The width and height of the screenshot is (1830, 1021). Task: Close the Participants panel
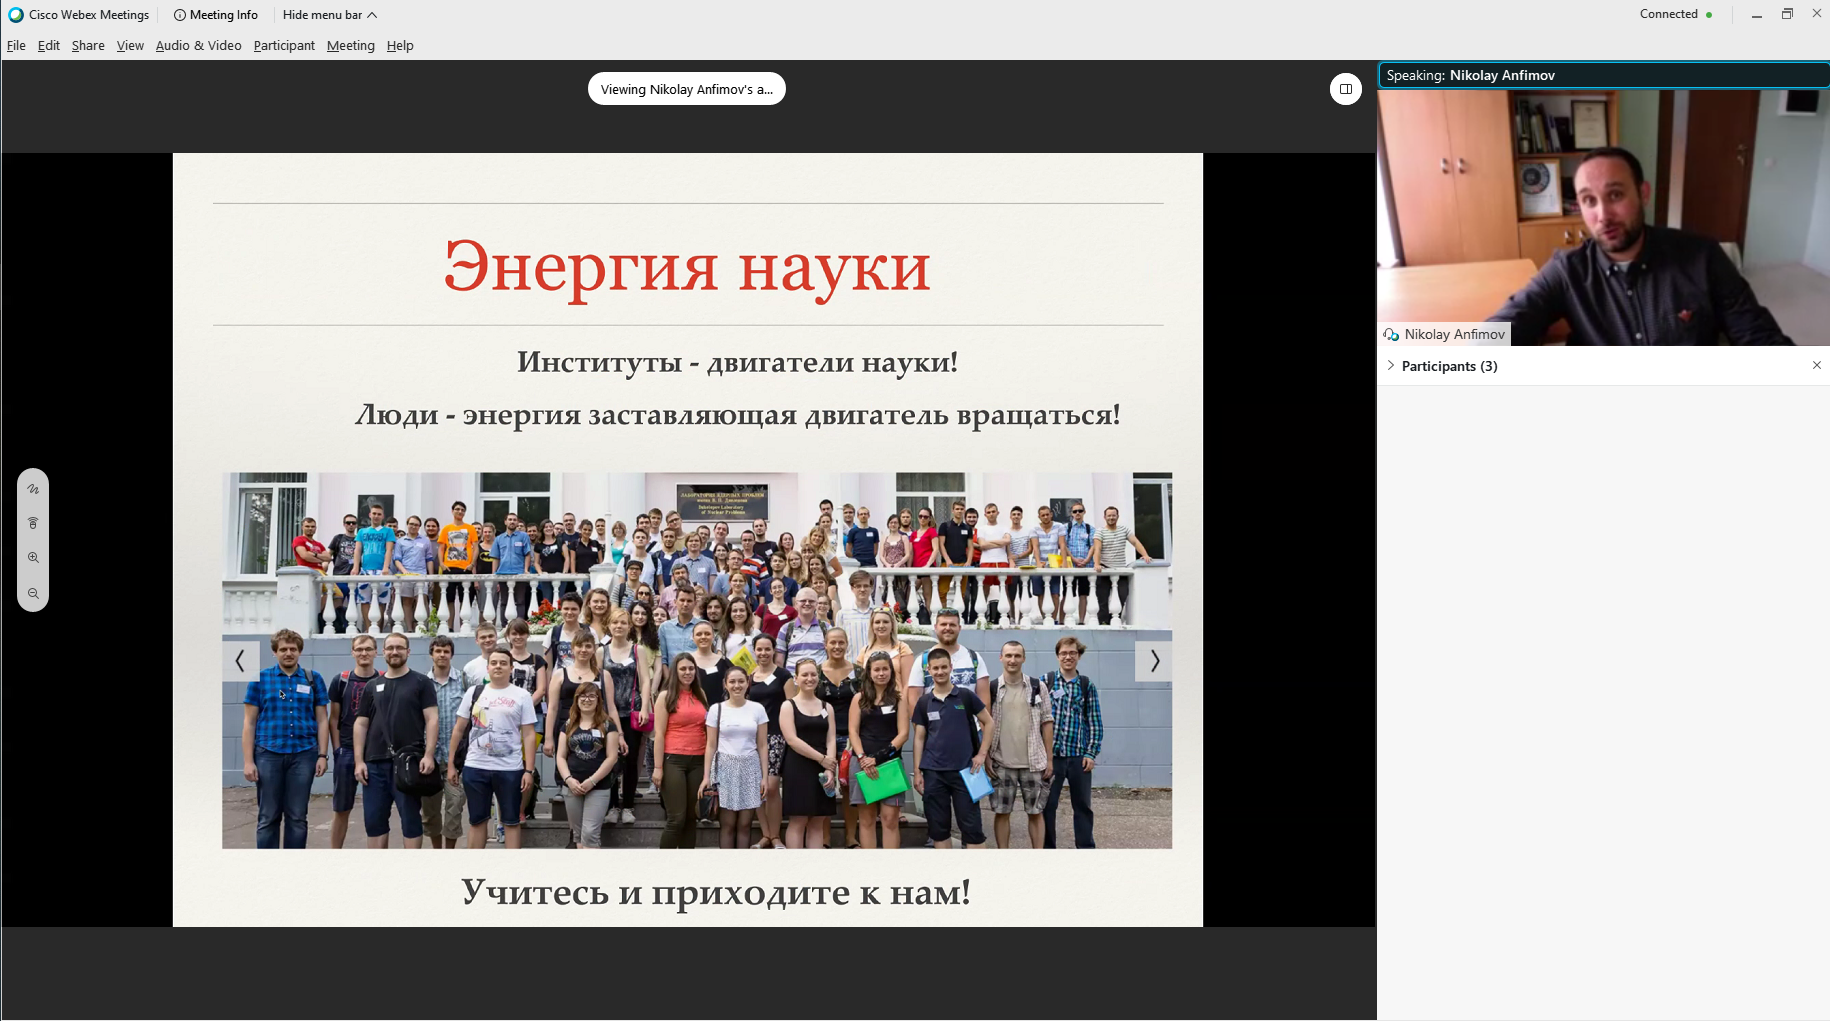[x=1816, y=366]
